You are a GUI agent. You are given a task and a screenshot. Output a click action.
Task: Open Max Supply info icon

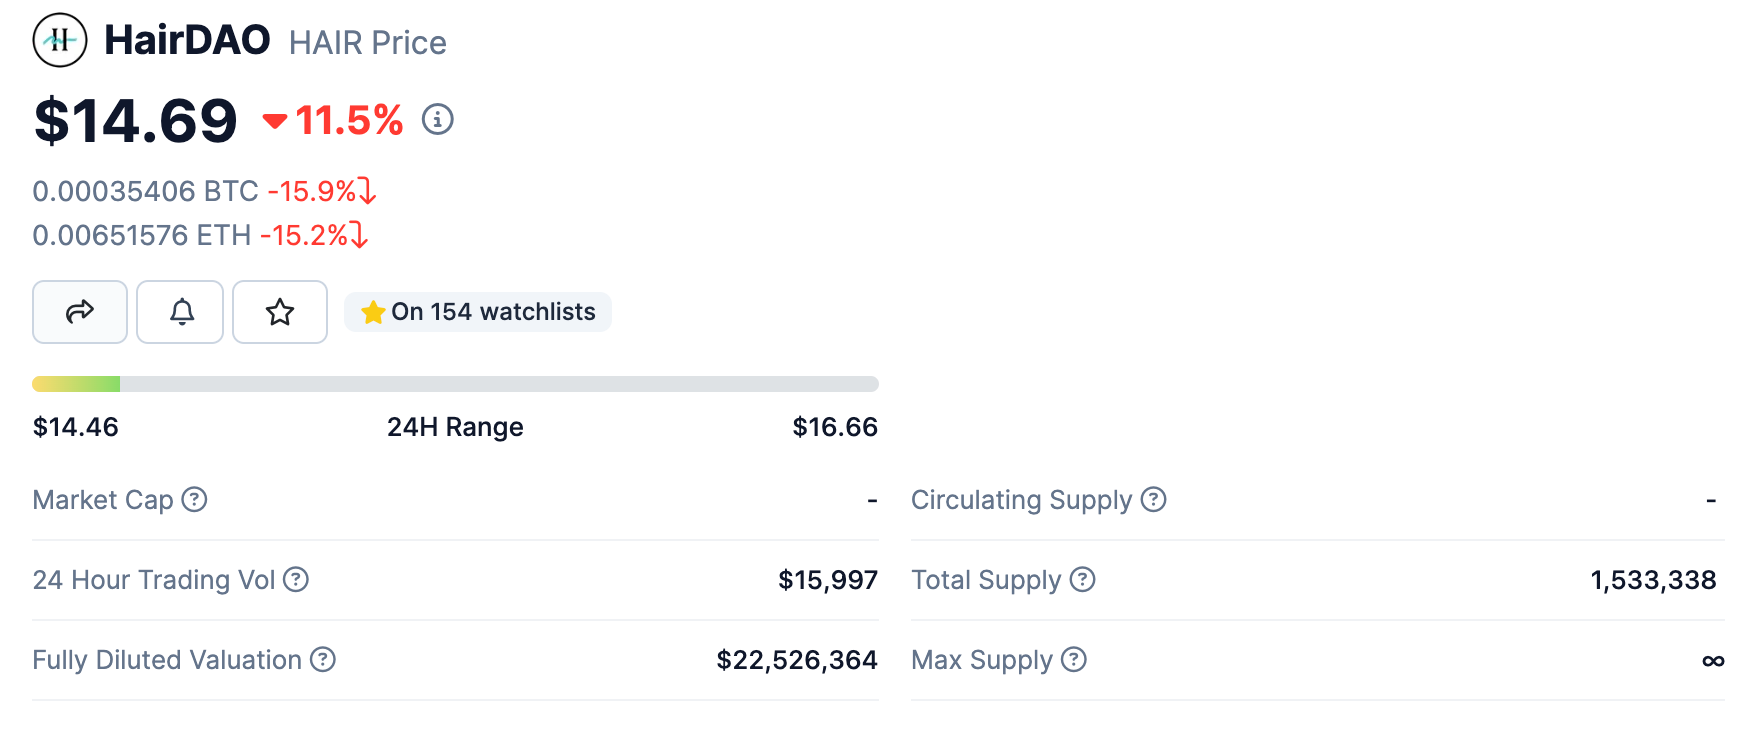coord(1074,659)
